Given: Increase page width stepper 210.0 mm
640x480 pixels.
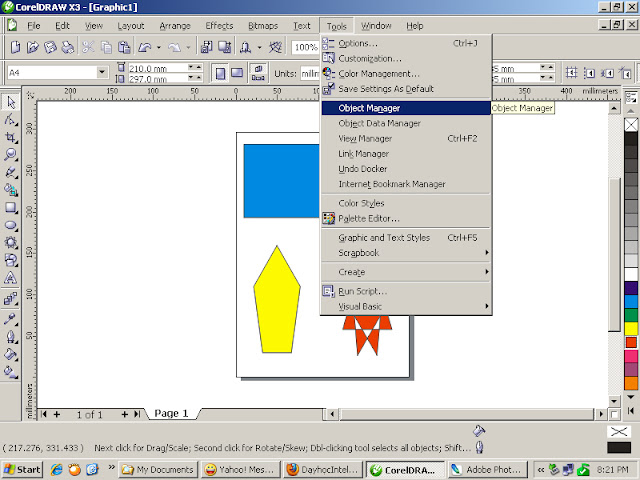Looking at the screenshot, I should pos(198,67).
